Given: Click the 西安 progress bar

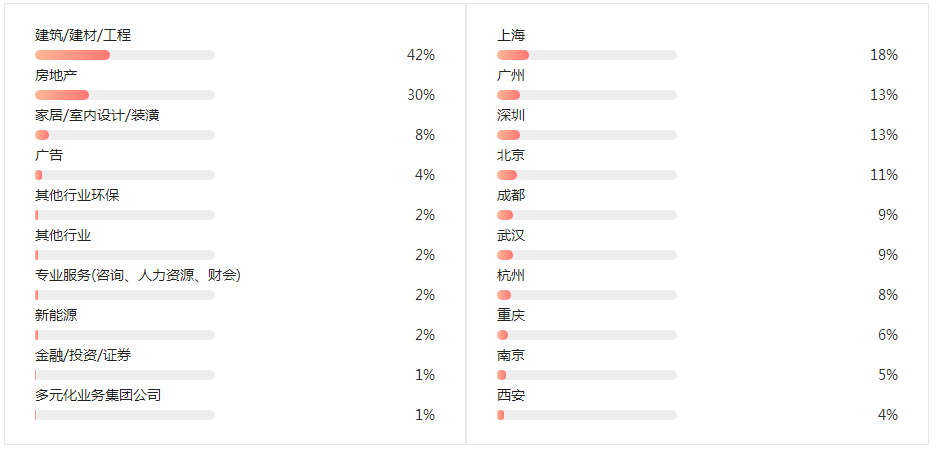Looking at the screenshot, I should pos(587,415).
